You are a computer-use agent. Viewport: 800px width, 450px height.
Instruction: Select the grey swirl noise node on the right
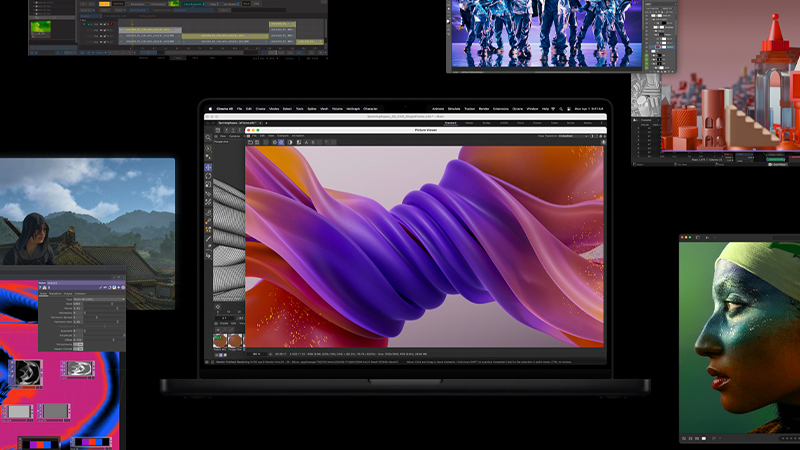coord(78,368)
